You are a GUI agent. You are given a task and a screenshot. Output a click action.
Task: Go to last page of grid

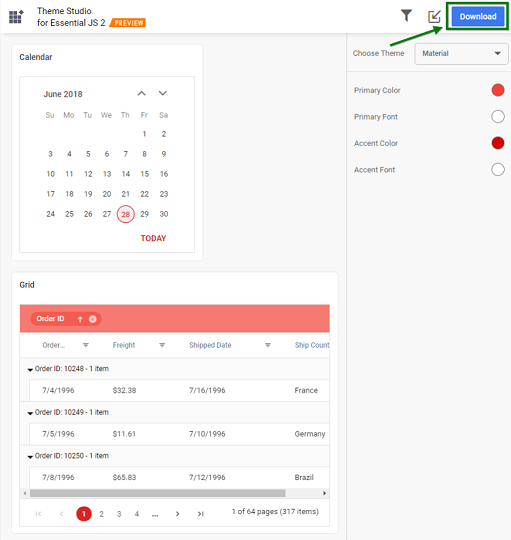click(200, 514)
